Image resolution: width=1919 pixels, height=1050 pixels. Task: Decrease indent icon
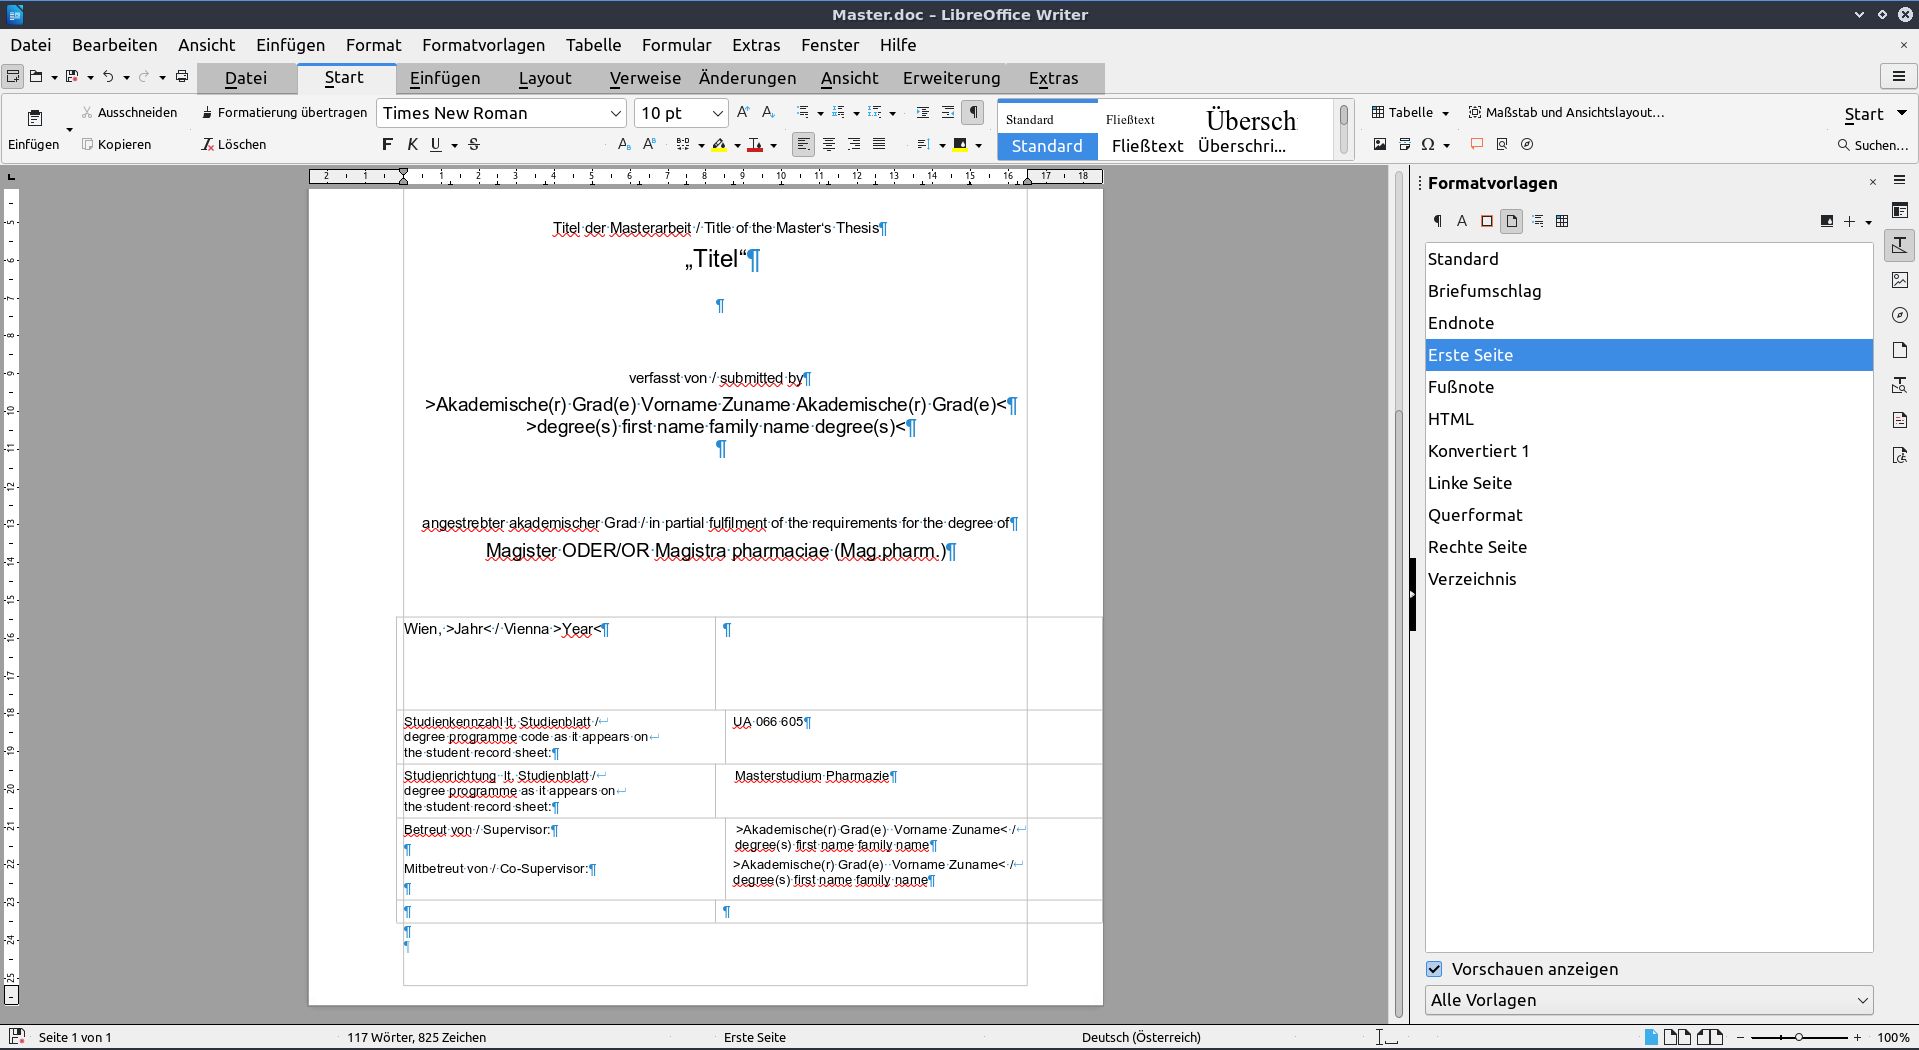tap(948, 112)
